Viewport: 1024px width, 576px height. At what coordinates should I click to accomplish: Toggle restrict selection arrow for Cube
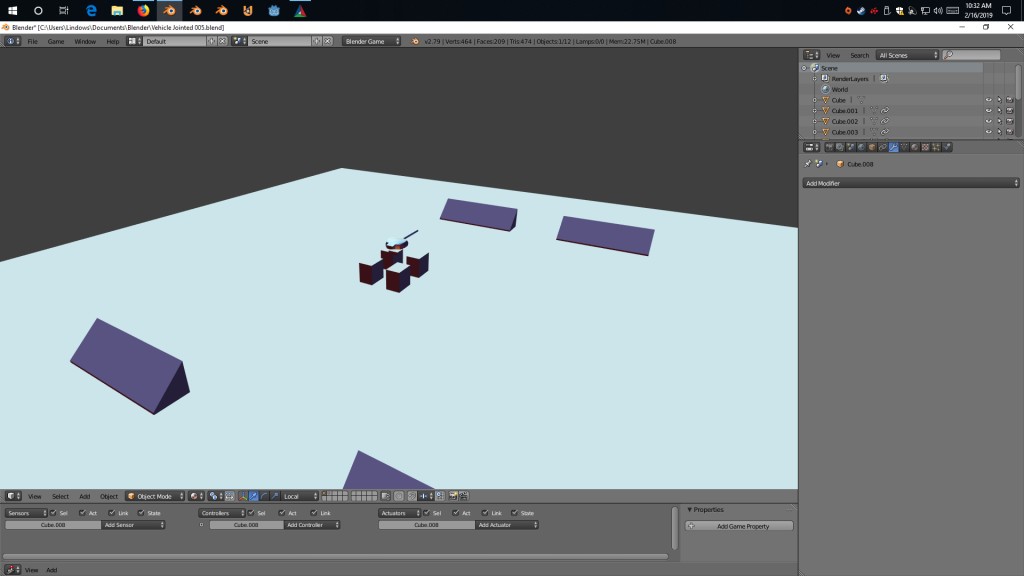(1000, 100)
